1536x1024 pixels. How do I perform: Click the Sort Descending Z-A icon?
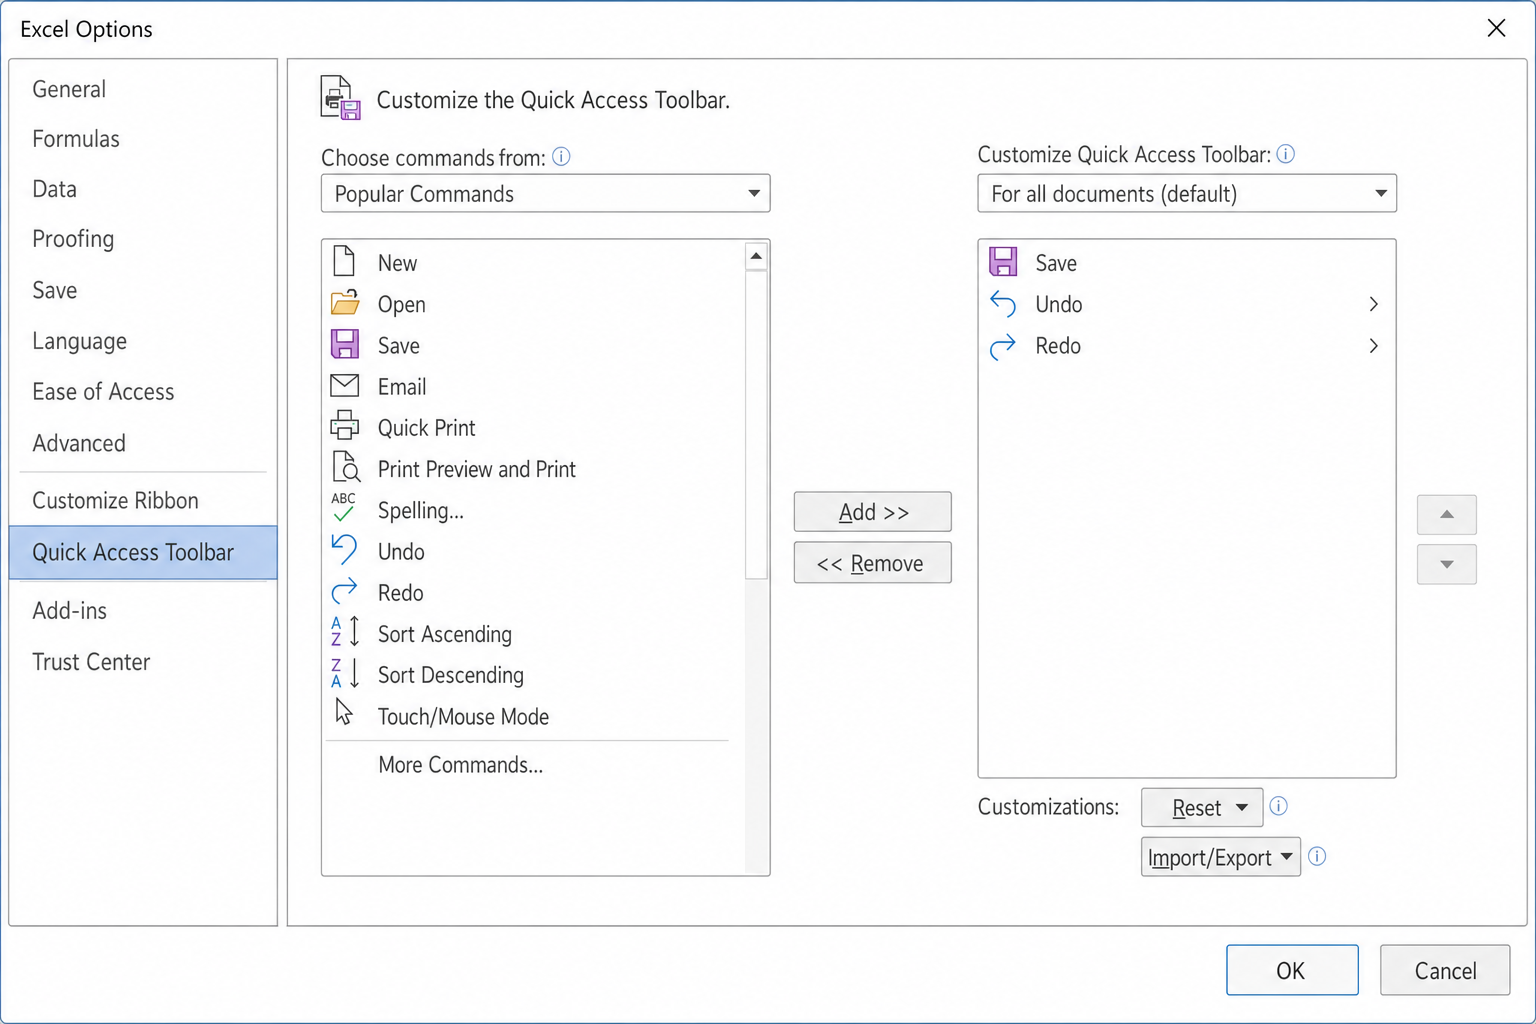point(345,673)
